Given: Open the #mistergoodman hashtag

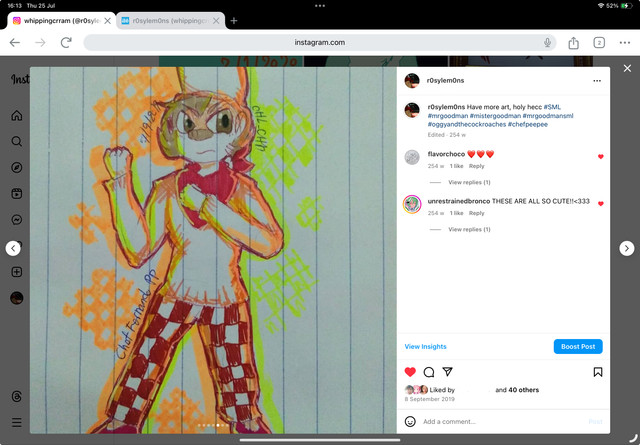Looking at the screenshot, I should click(x=495, y=116).
